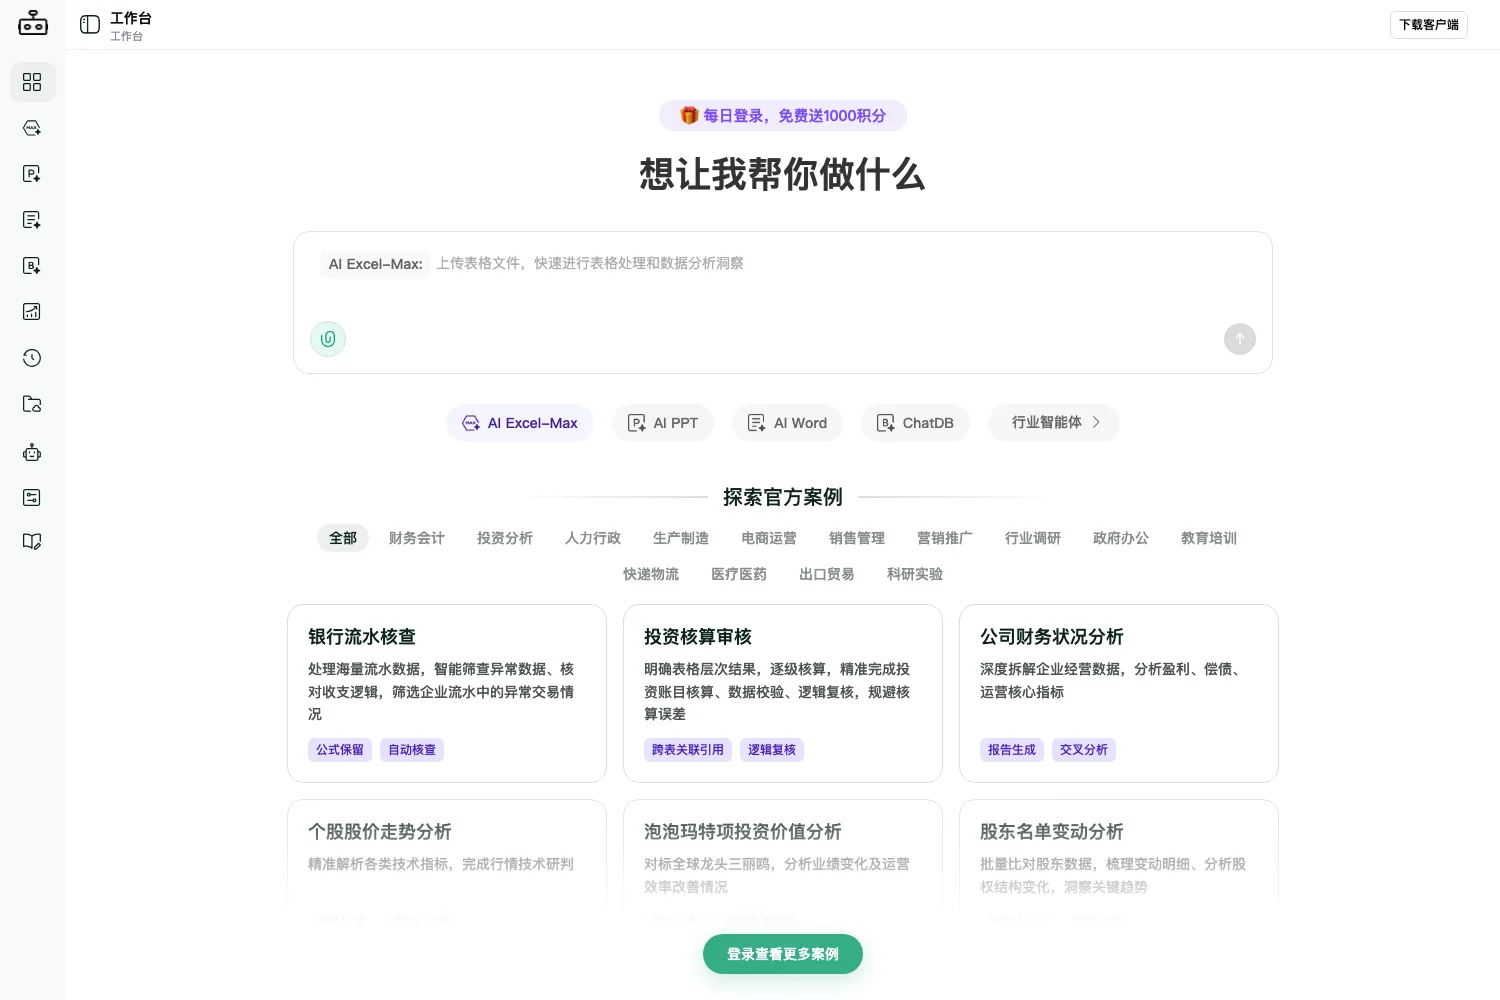Switch to the 医疗医药 category tab
The image size is (1500, 1000).
tap(739, 574)
